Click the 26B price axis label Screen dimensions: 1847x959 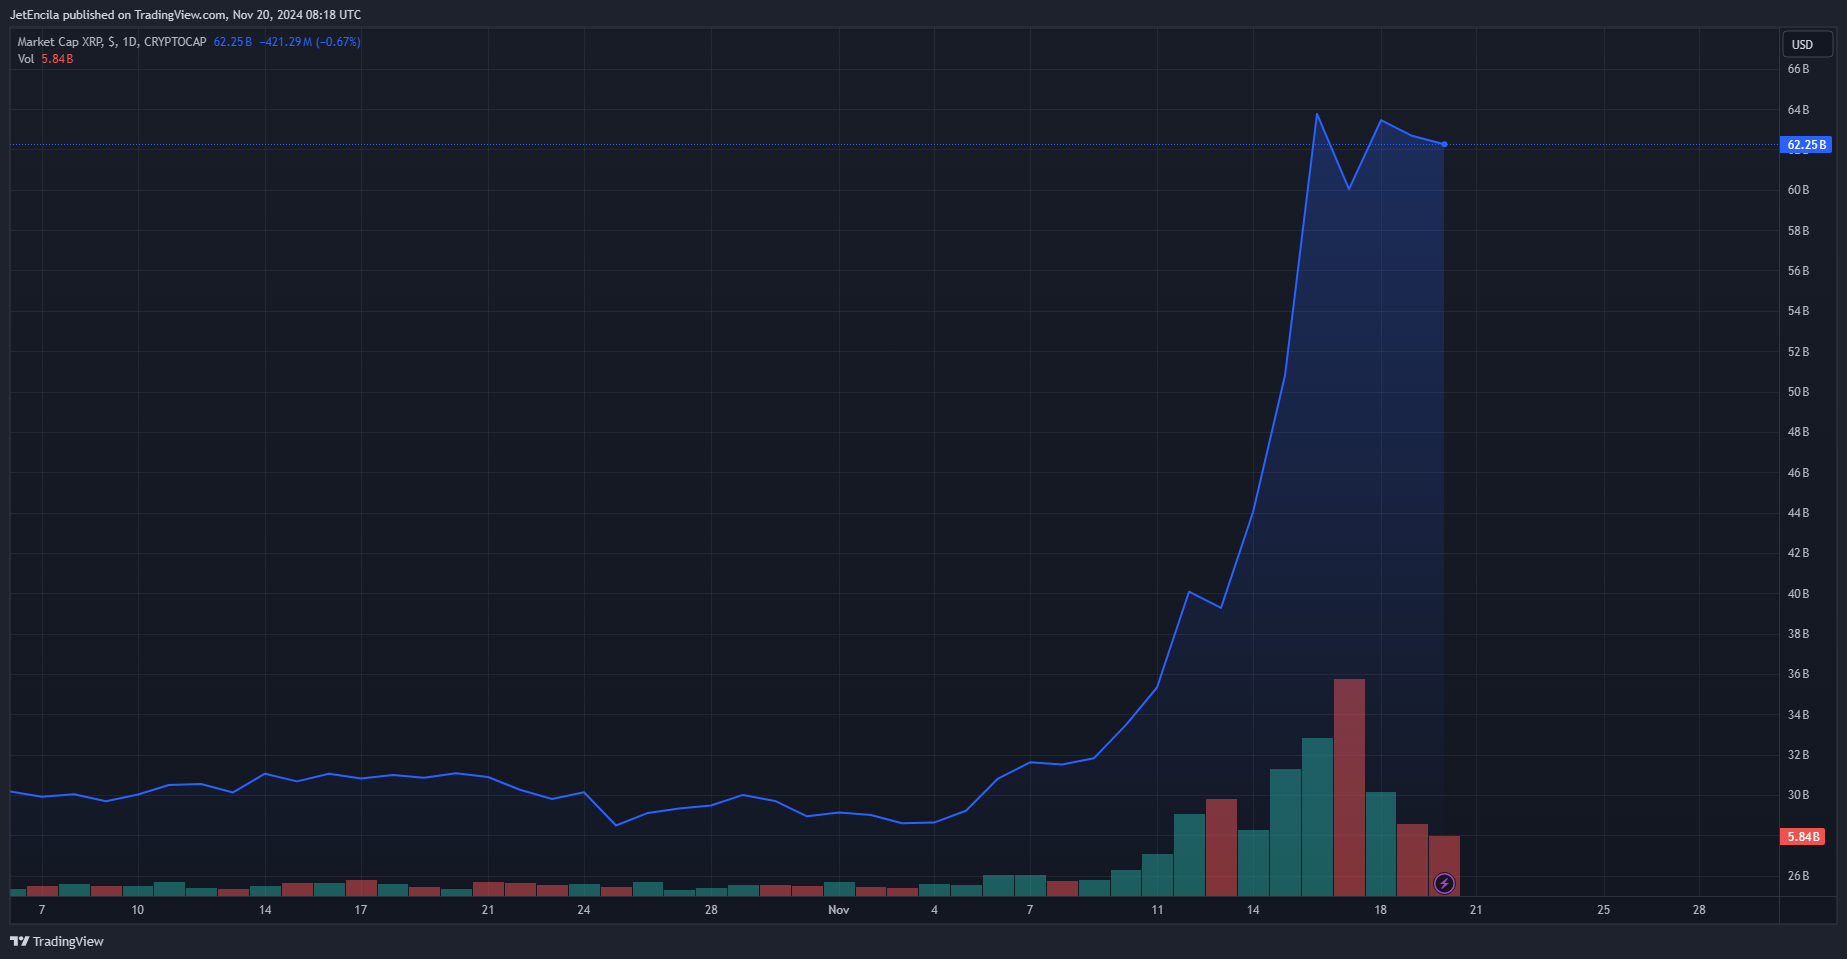(x=1798, y=876)
